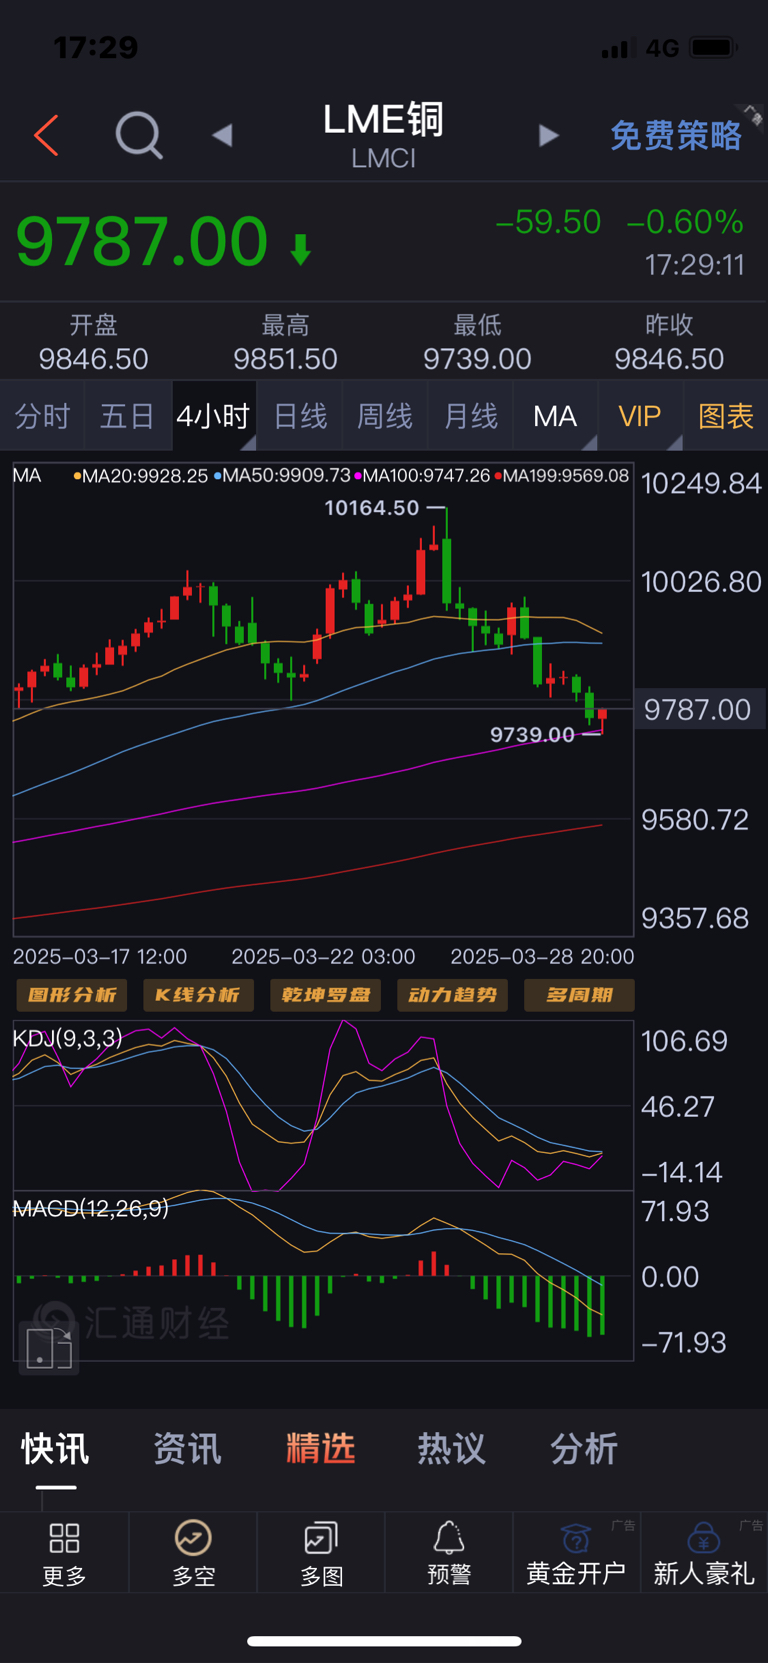
Task: Switch to 热议 news tab
Action: tap(451, 1448)
